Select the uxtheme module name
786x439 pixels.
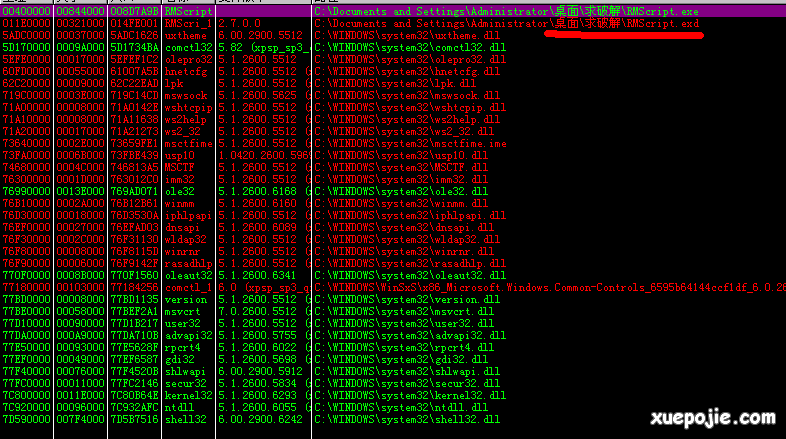point(185,35)
